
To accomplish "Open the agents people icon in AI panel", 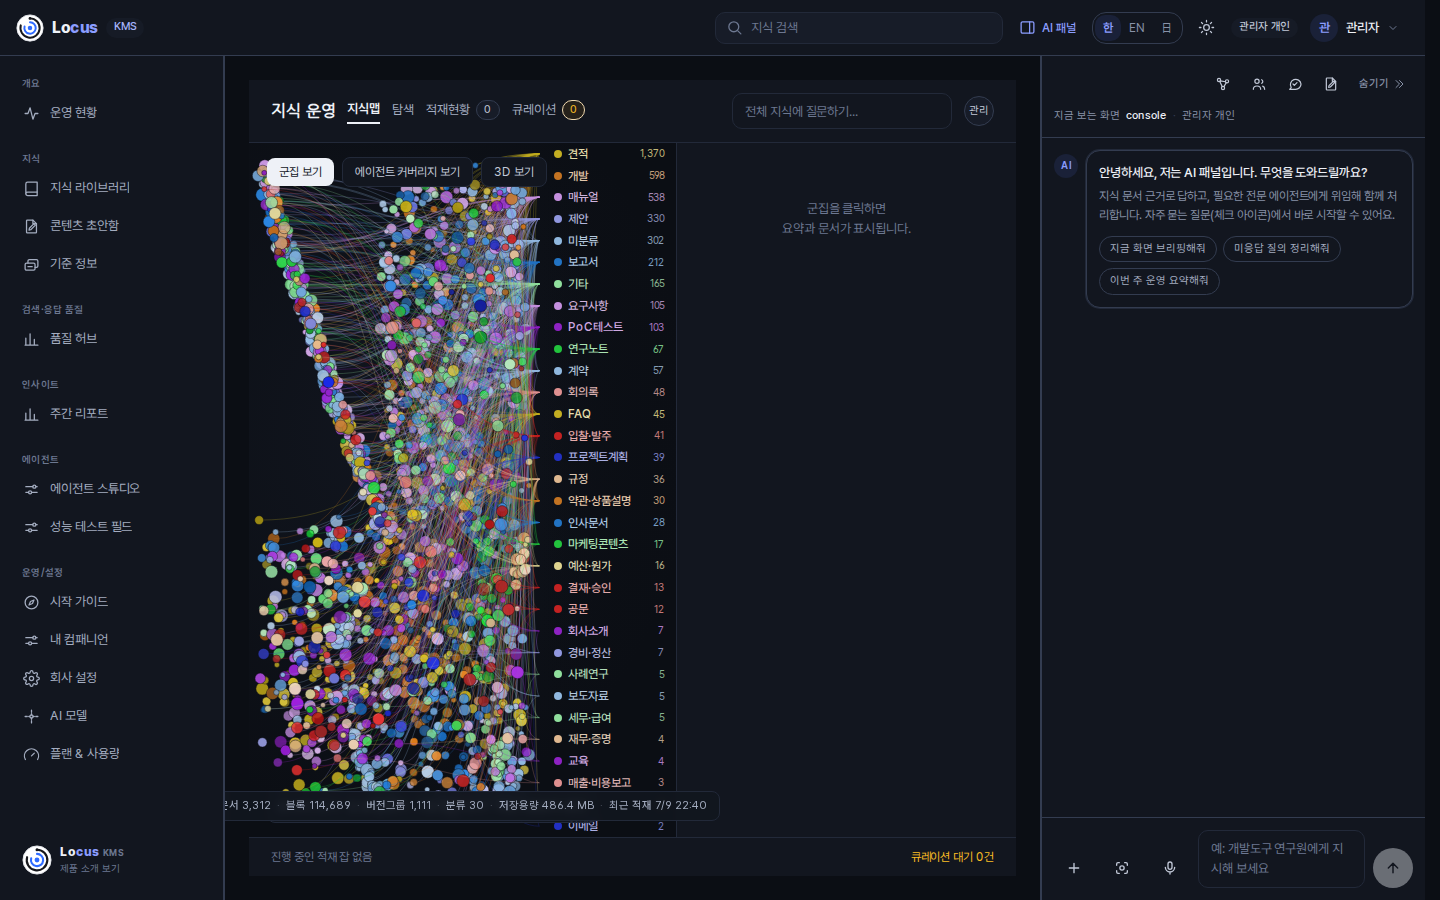I will click(1259, 84).
